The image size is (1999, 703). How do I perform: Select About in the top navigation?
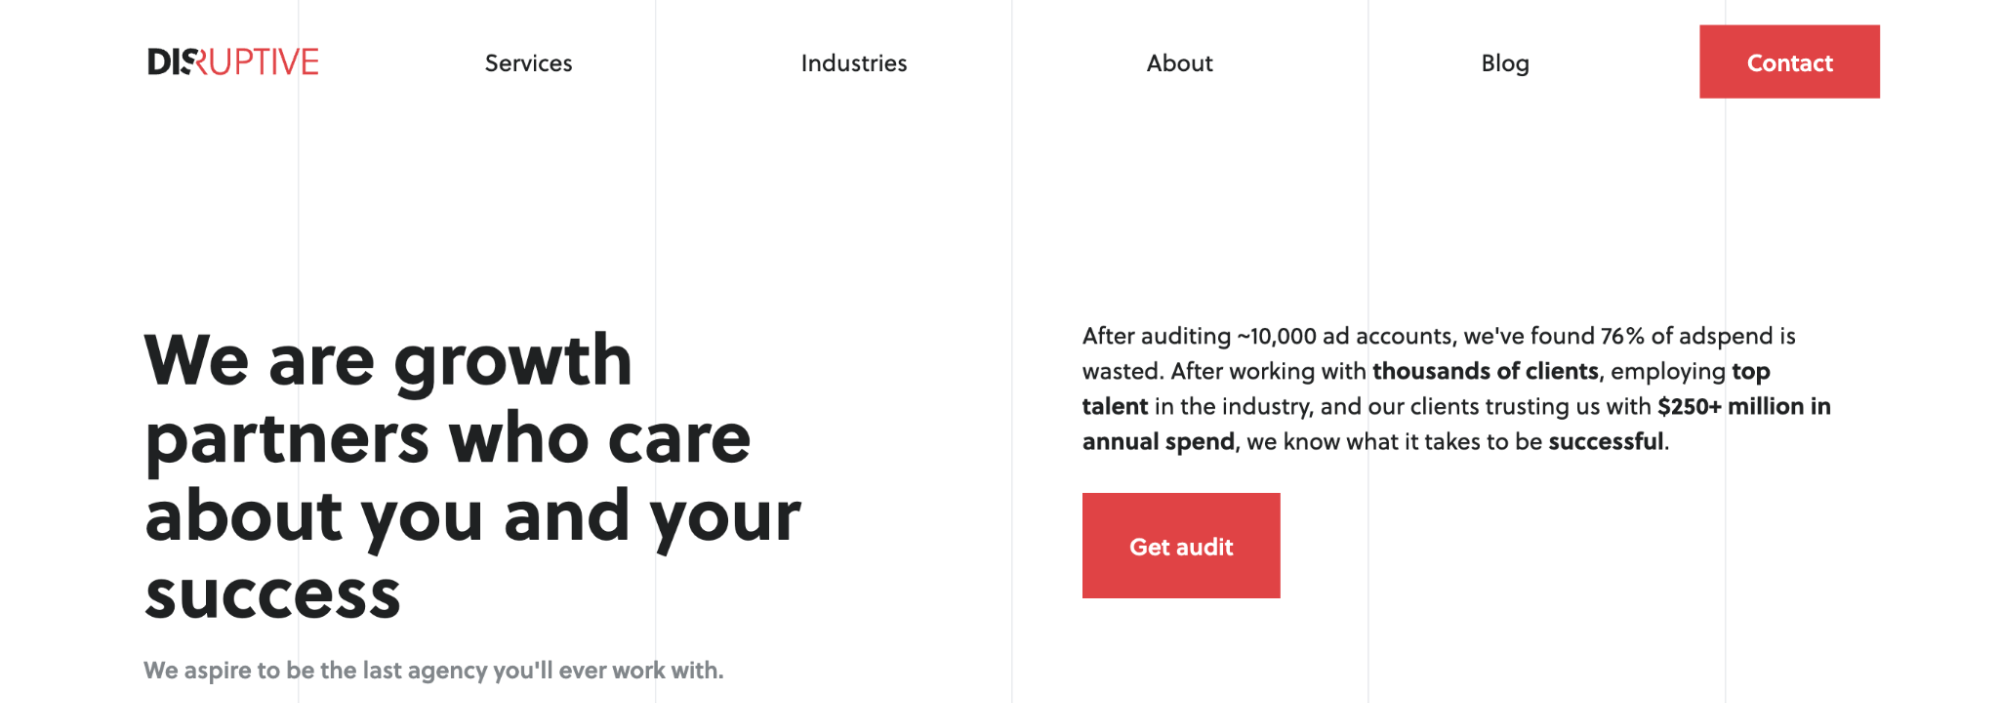1179,63
